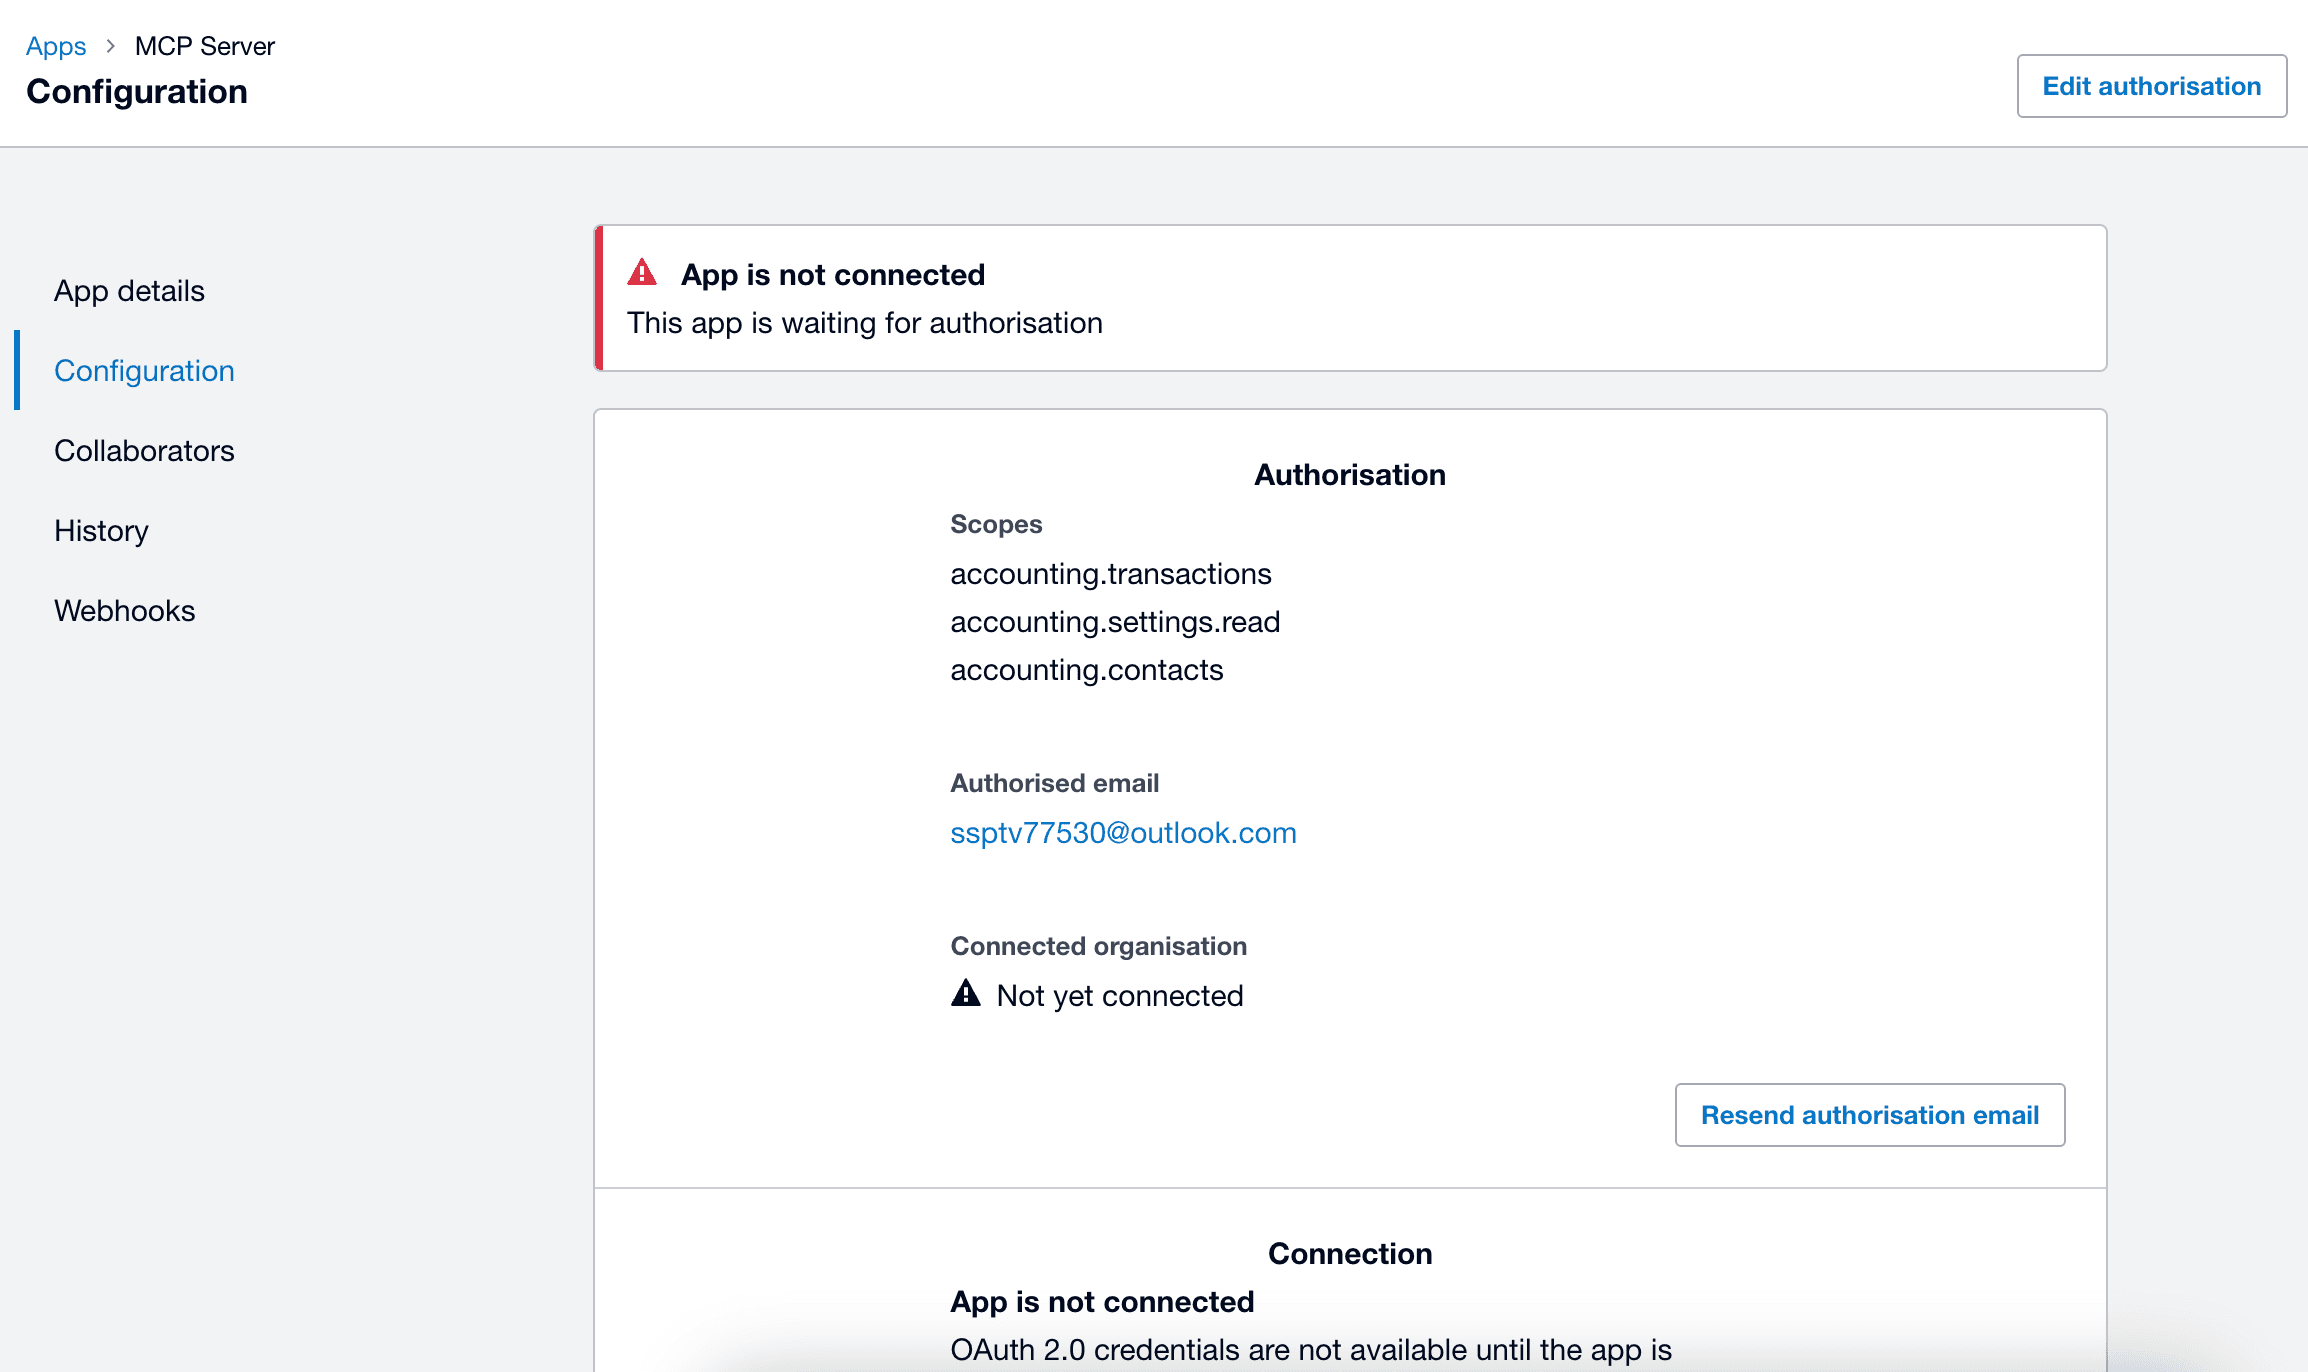
Task: Click the Not yet connected status text
Action: tap(1119, 996)
